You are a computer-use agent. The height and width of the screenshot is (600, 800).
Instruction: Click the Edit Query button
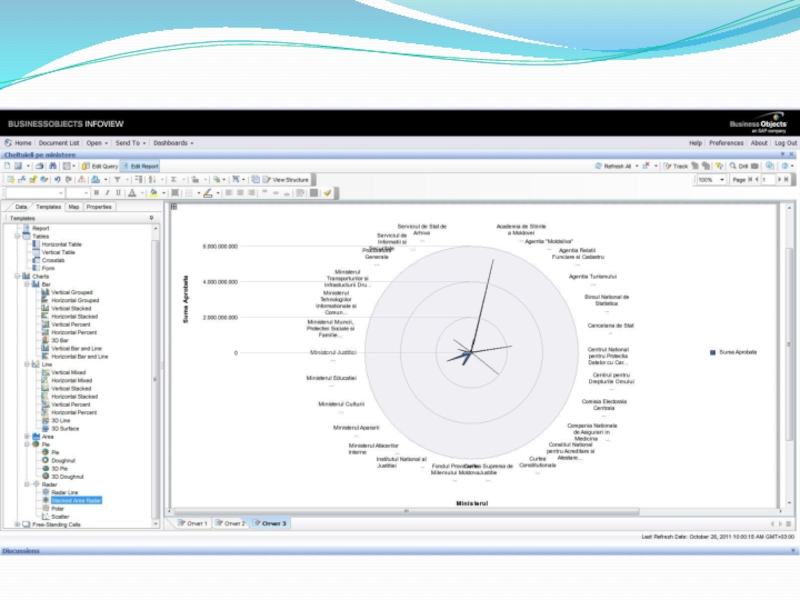101,166
